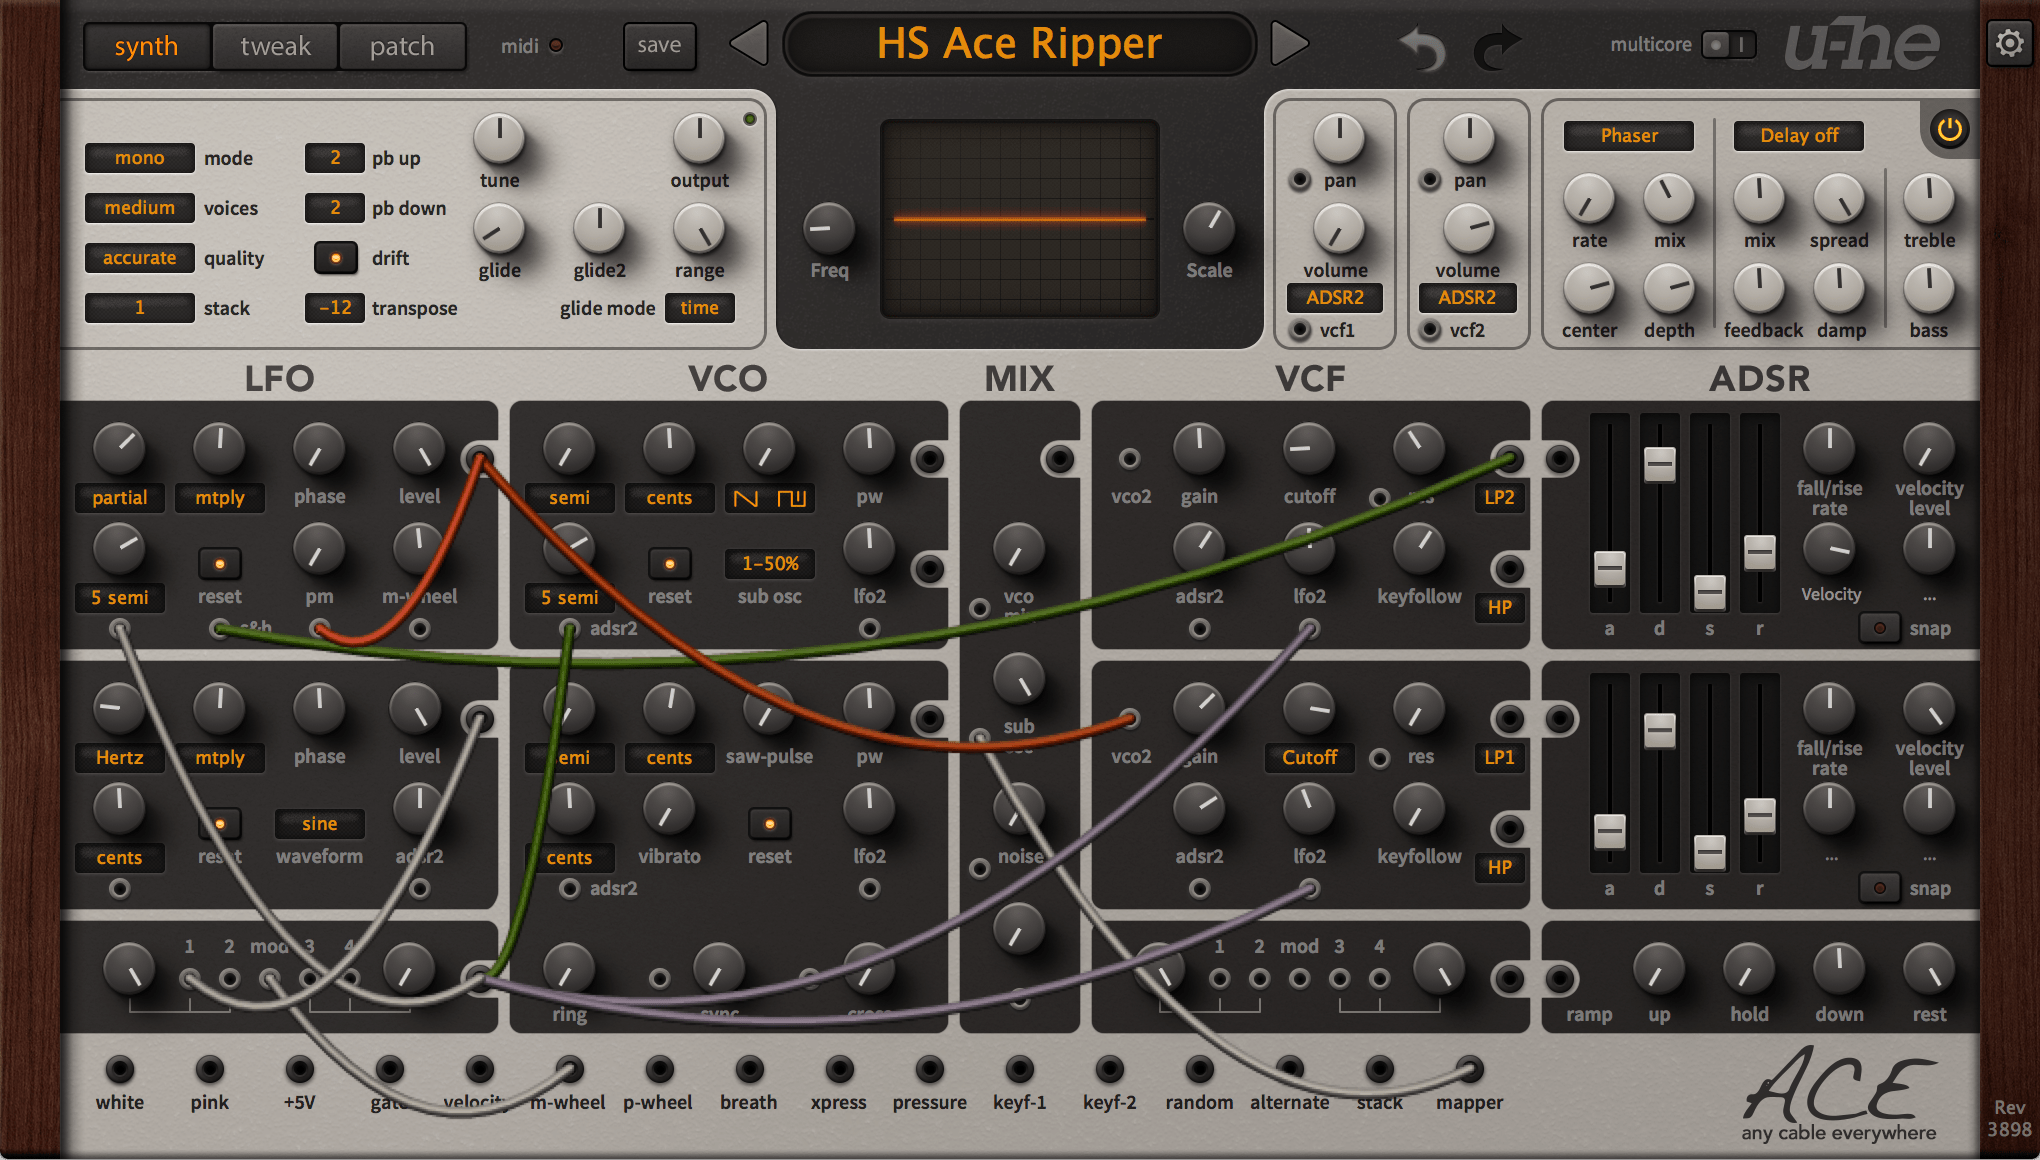
Task: Toggle the multicore switch
Action: [1728, 45]
